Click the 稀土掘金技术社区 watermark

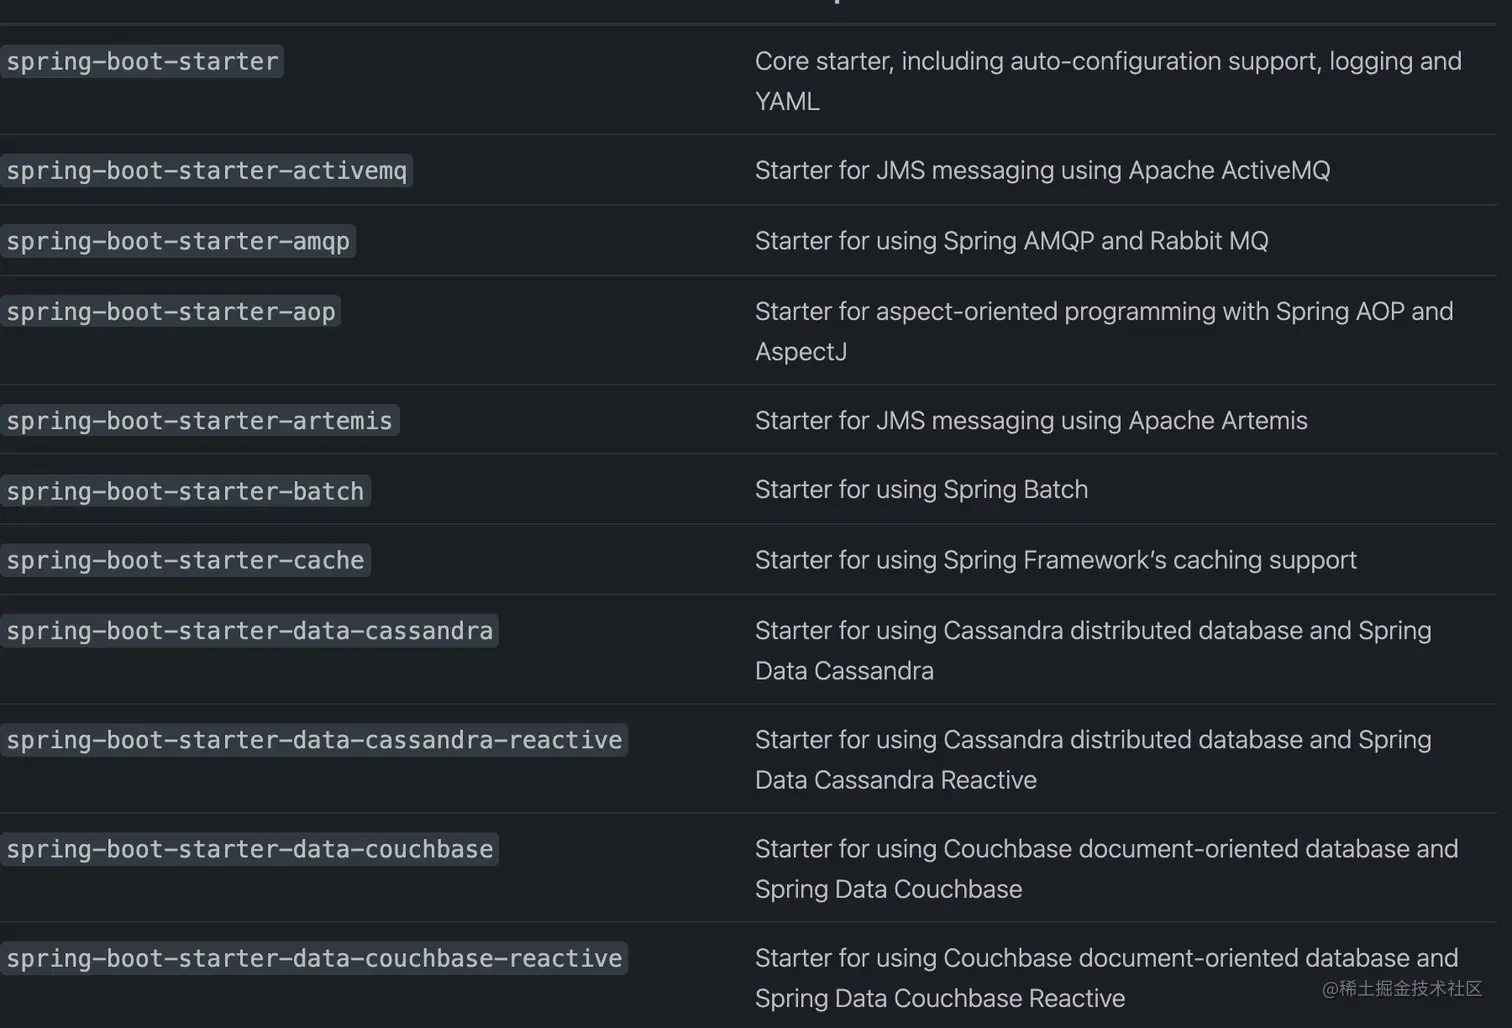pos(1401,989)
